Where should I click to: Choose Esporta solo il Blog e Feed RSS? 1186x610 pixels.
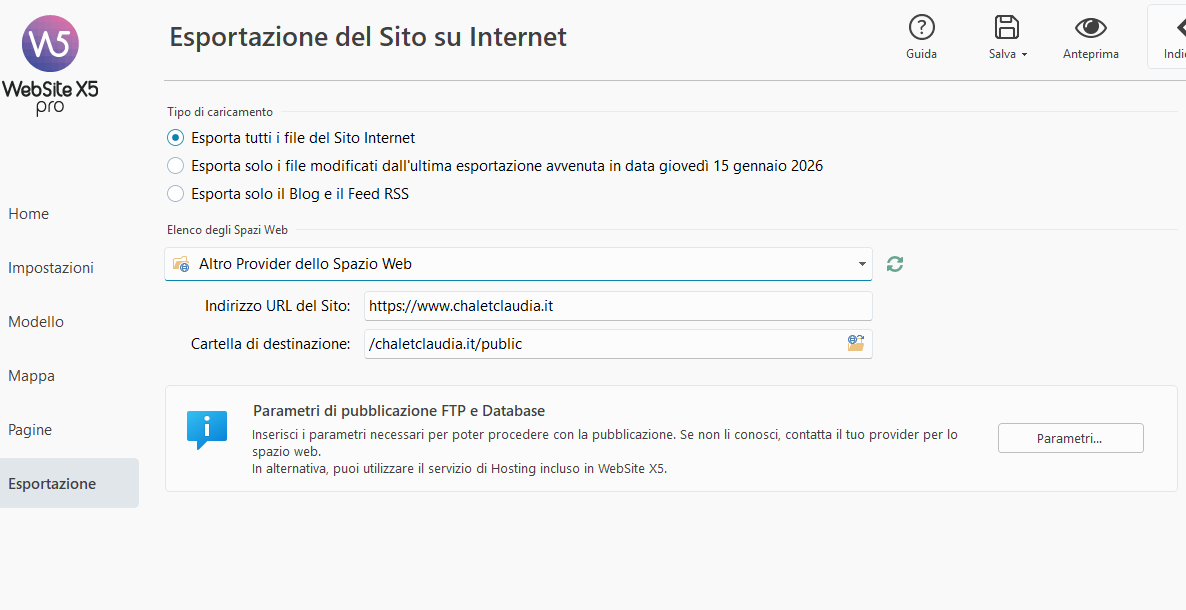click(x=176, y=194)
